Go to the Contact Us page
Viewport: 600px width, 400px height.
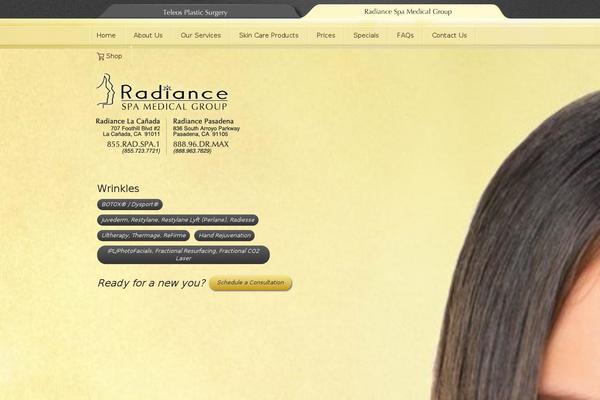(449, 35)
